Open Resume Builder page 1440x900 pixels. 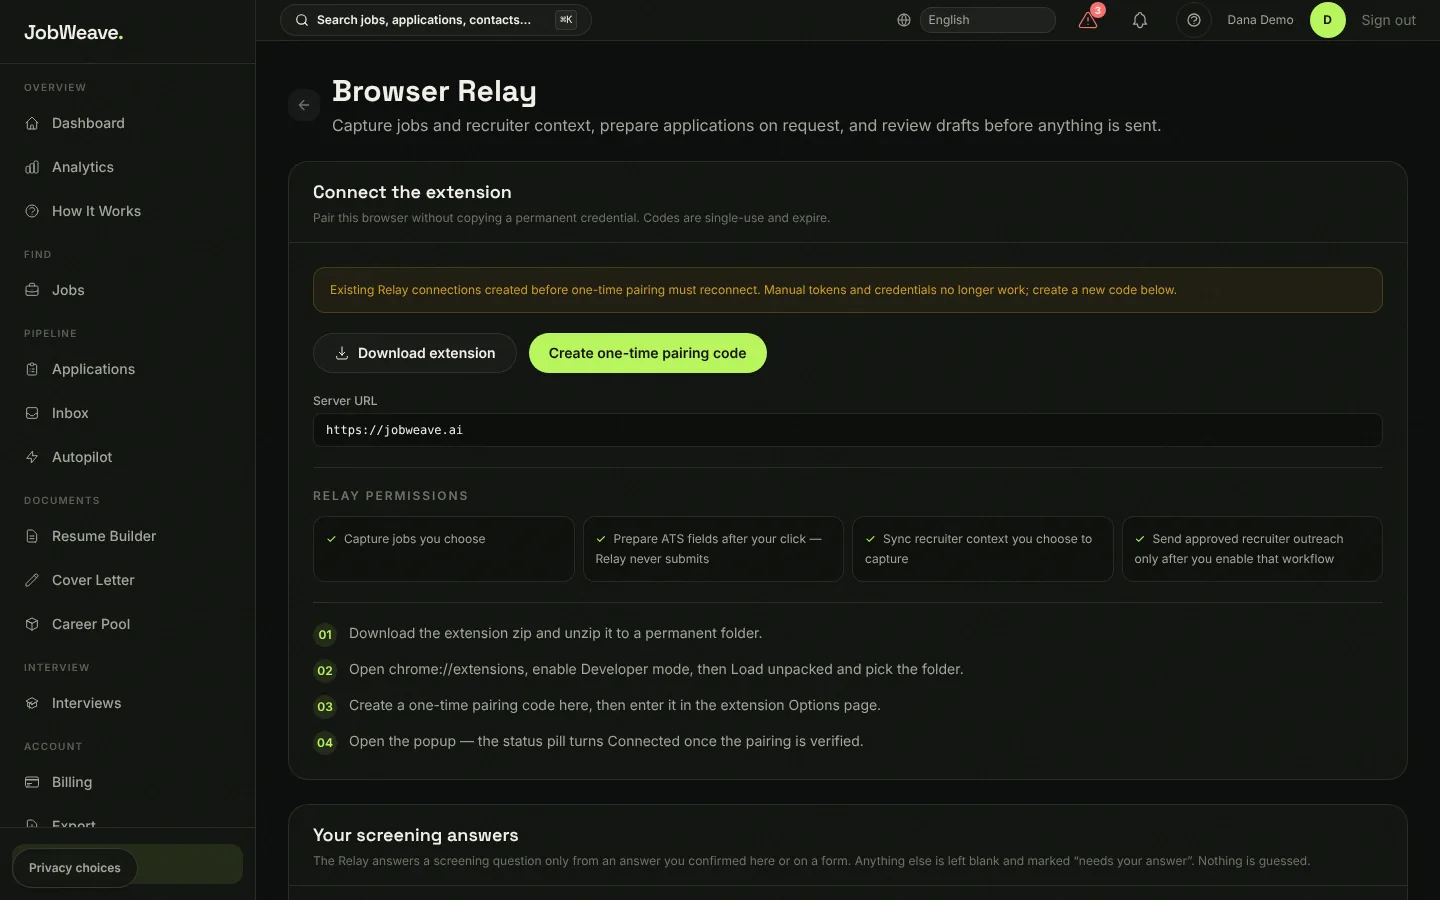(x=128, y=536)
